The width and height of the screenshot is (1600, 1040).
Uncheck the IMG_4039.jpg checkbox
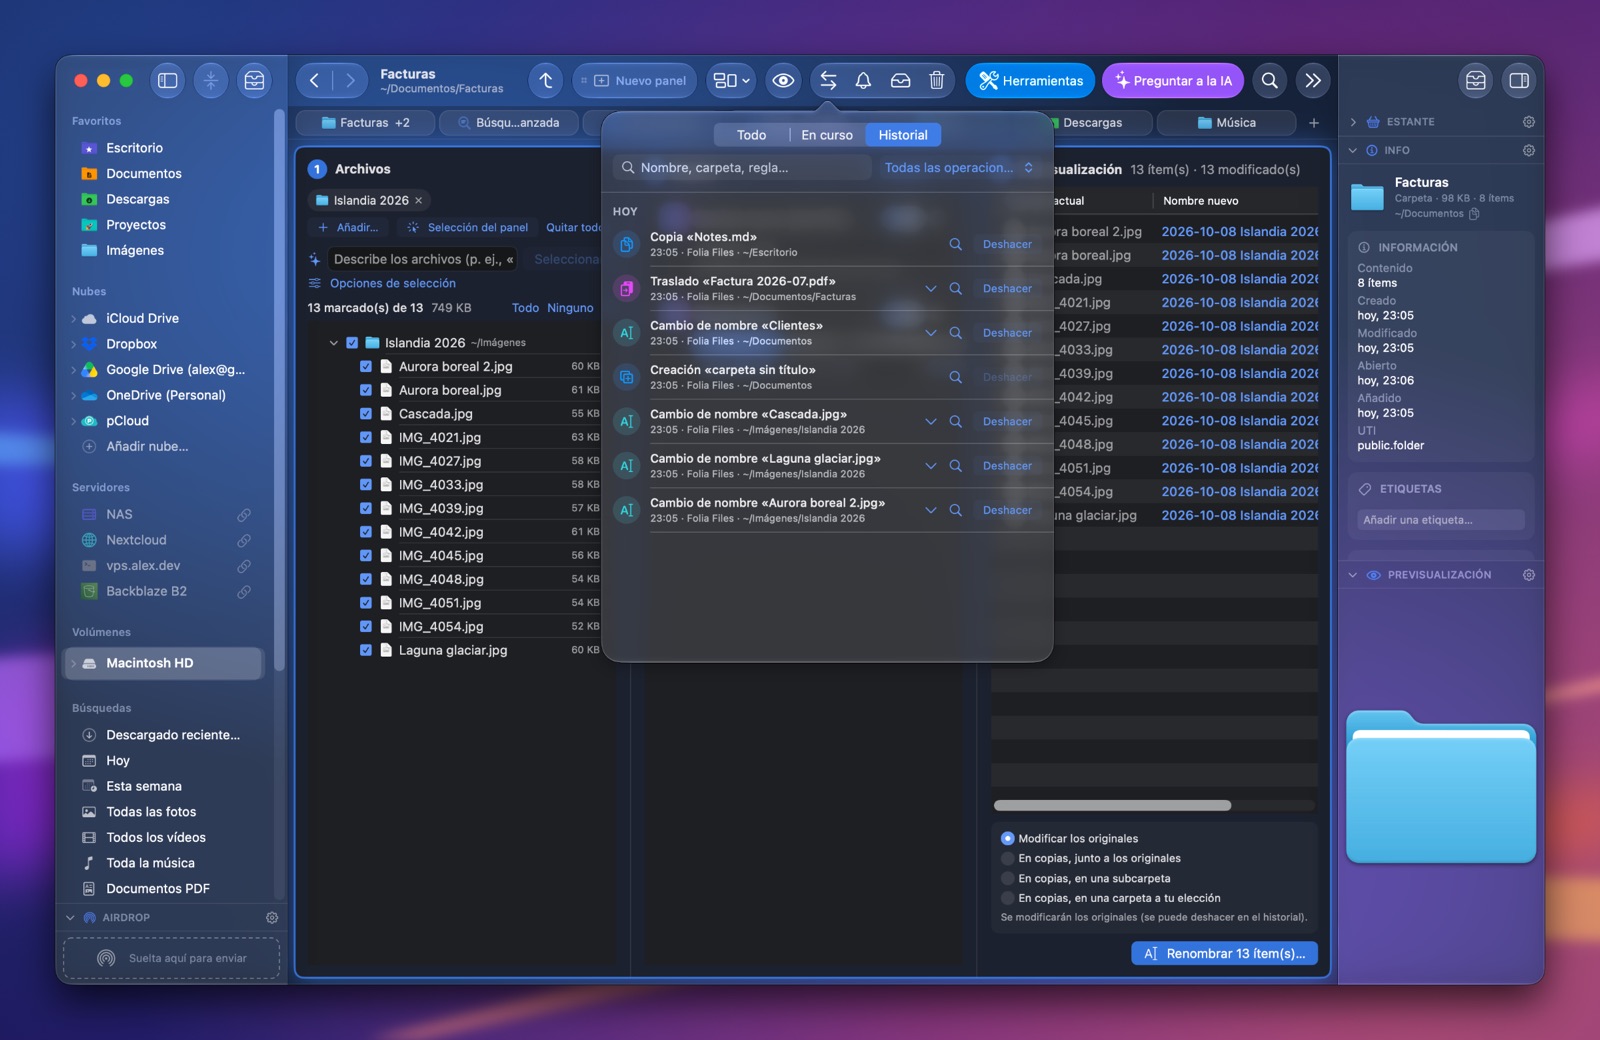pyautogui.click(x=366, y=508)
